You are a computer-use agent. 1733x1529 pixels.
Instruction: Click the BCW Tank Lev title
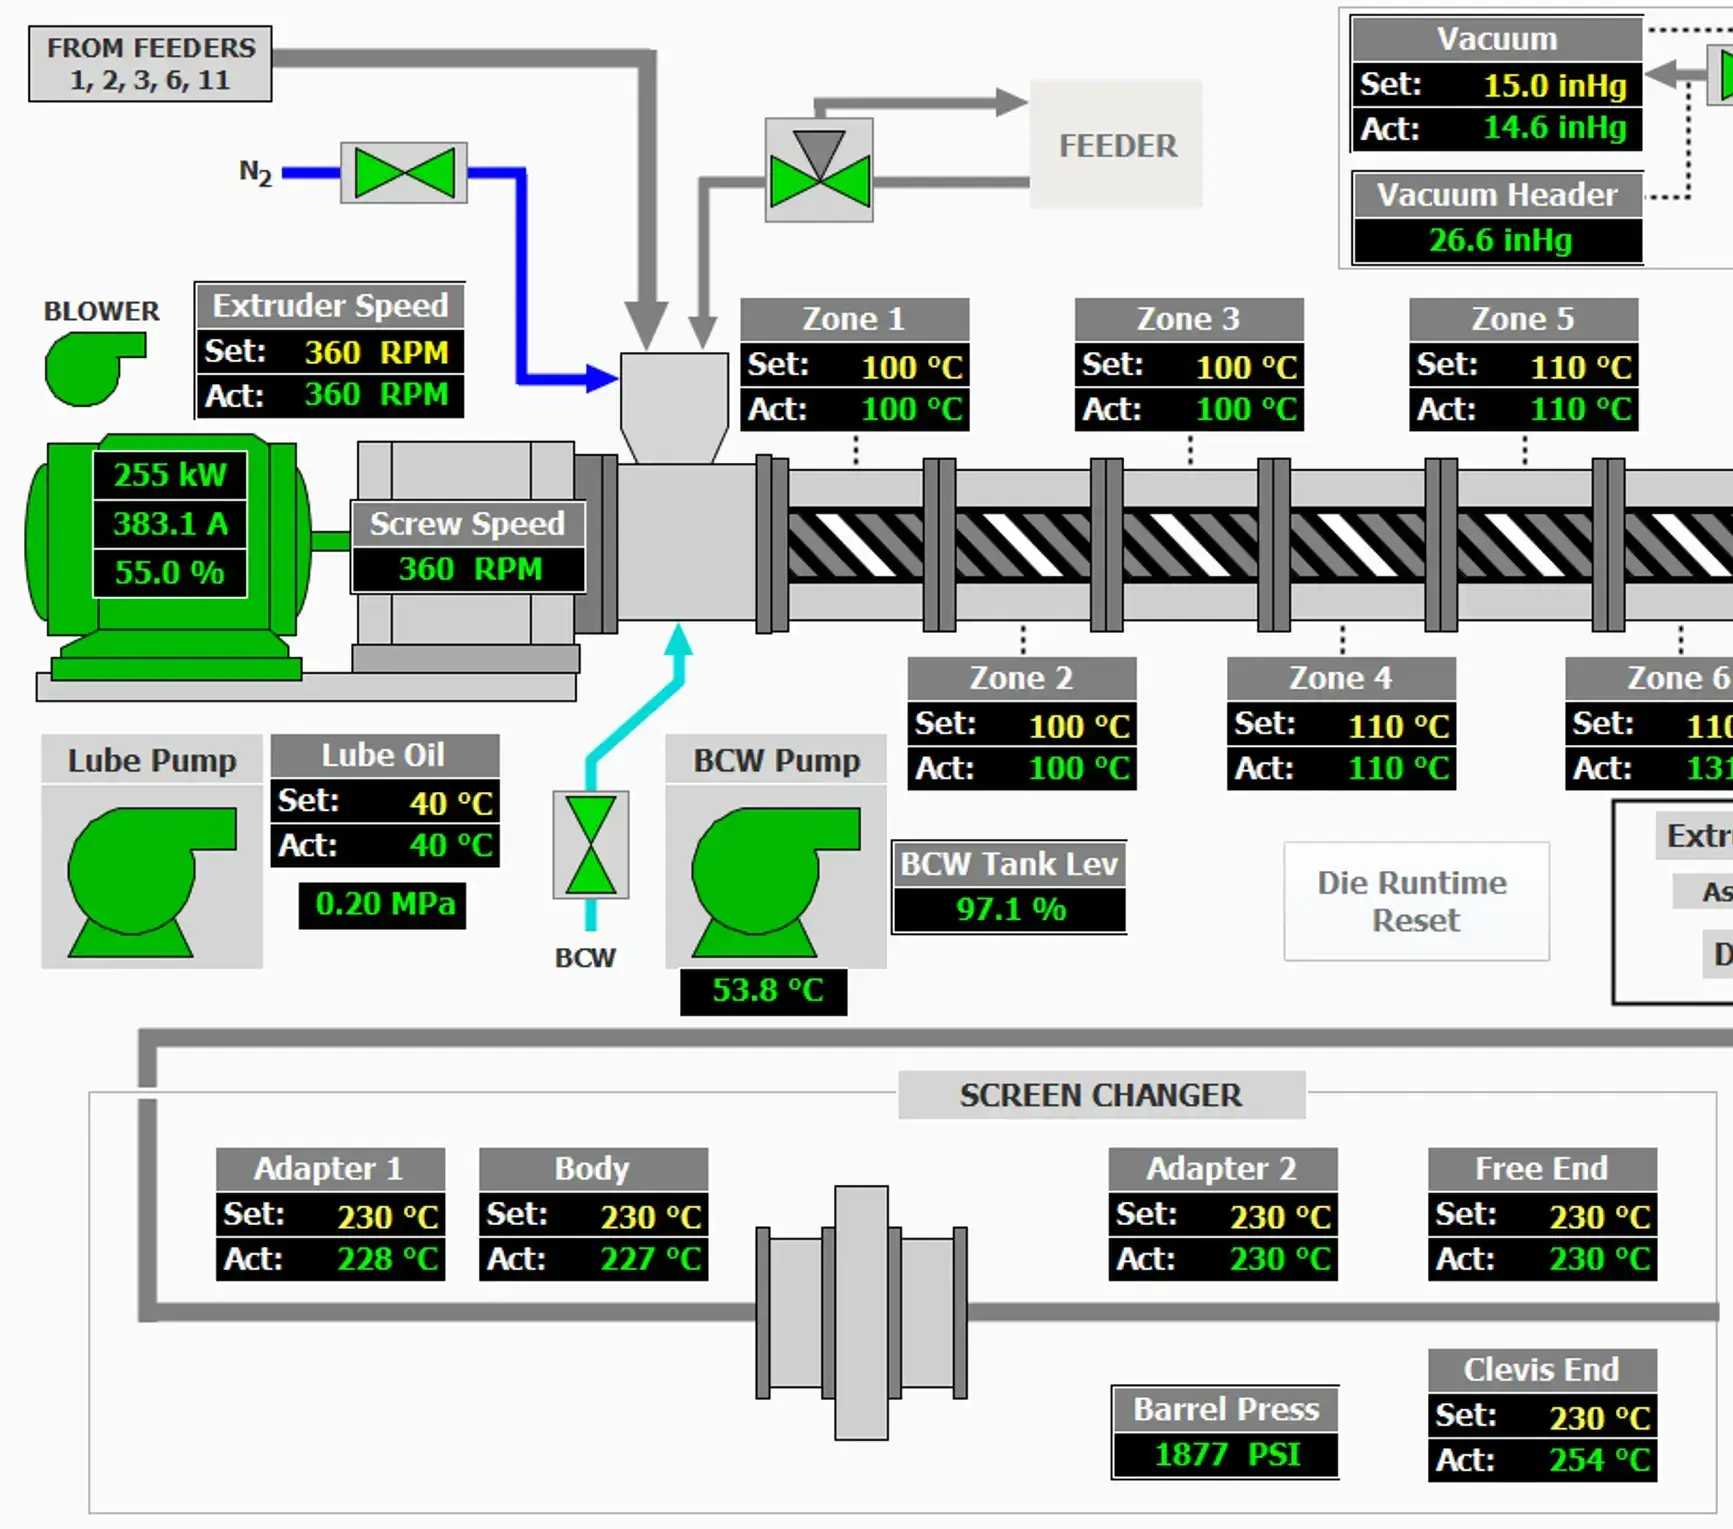(1010, 864)
